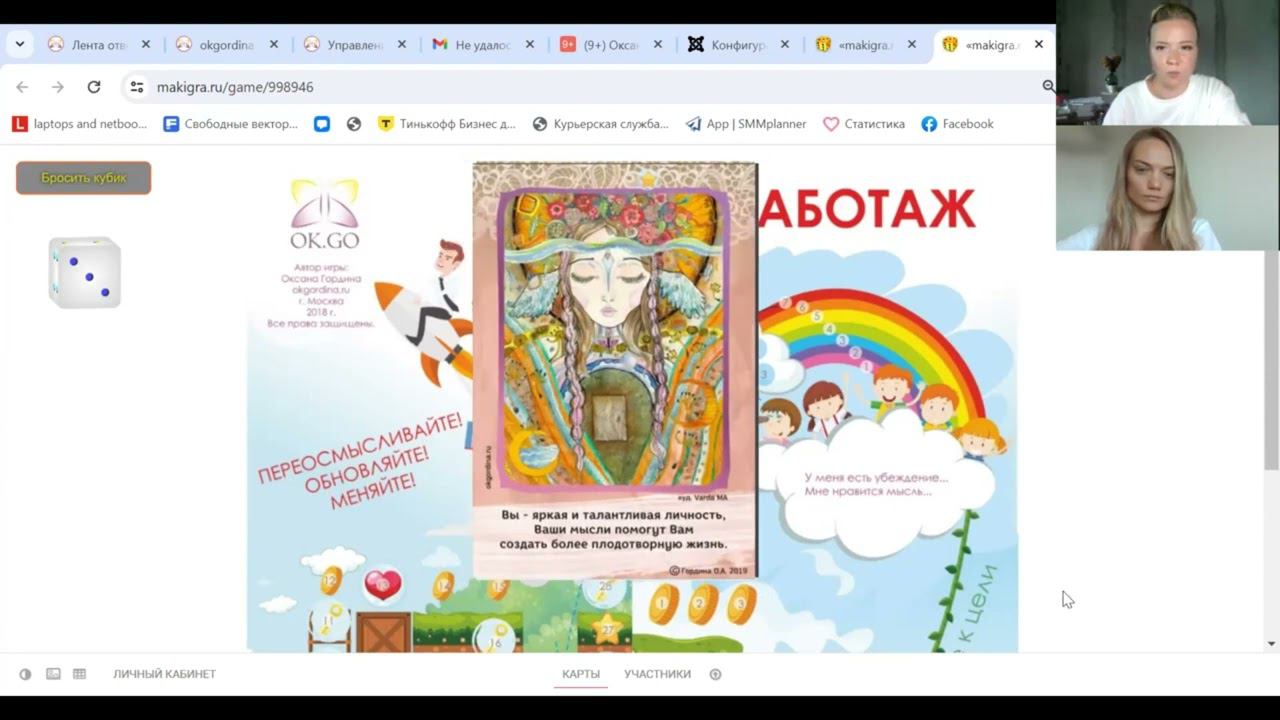Screen dimensions: 1280x720
Task: Open the globe bookmark icon after chat bubble
Action: pyautogui.click(x=354, y=124)
